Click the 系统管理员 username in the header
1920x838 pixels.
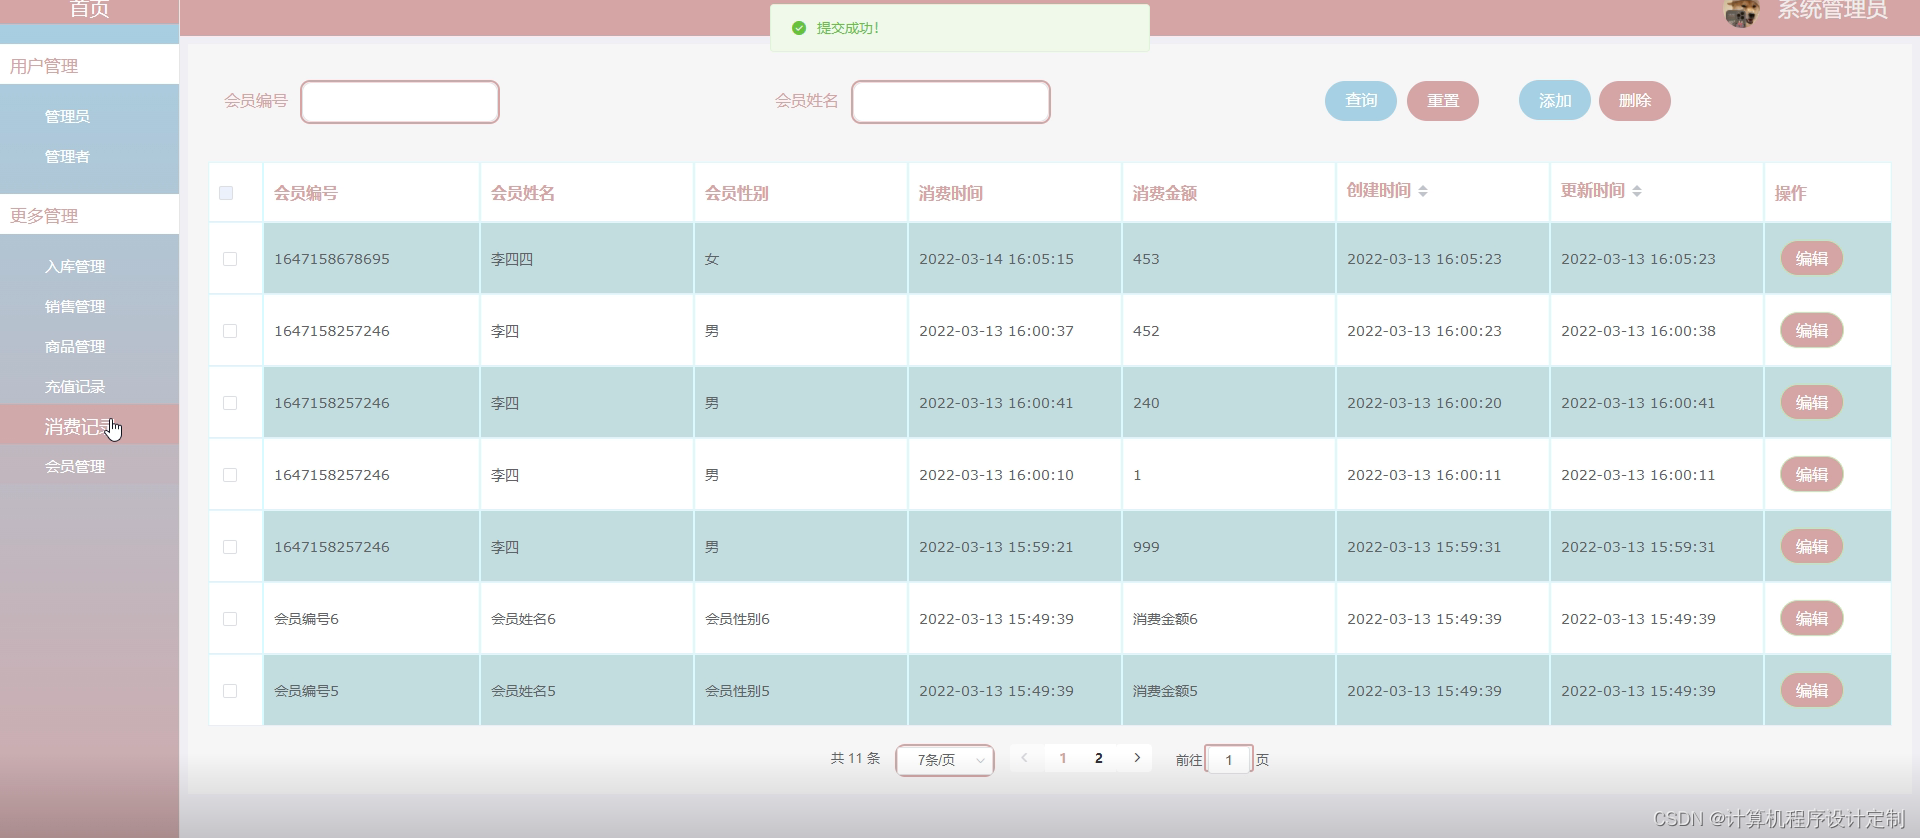[1832, 10]
